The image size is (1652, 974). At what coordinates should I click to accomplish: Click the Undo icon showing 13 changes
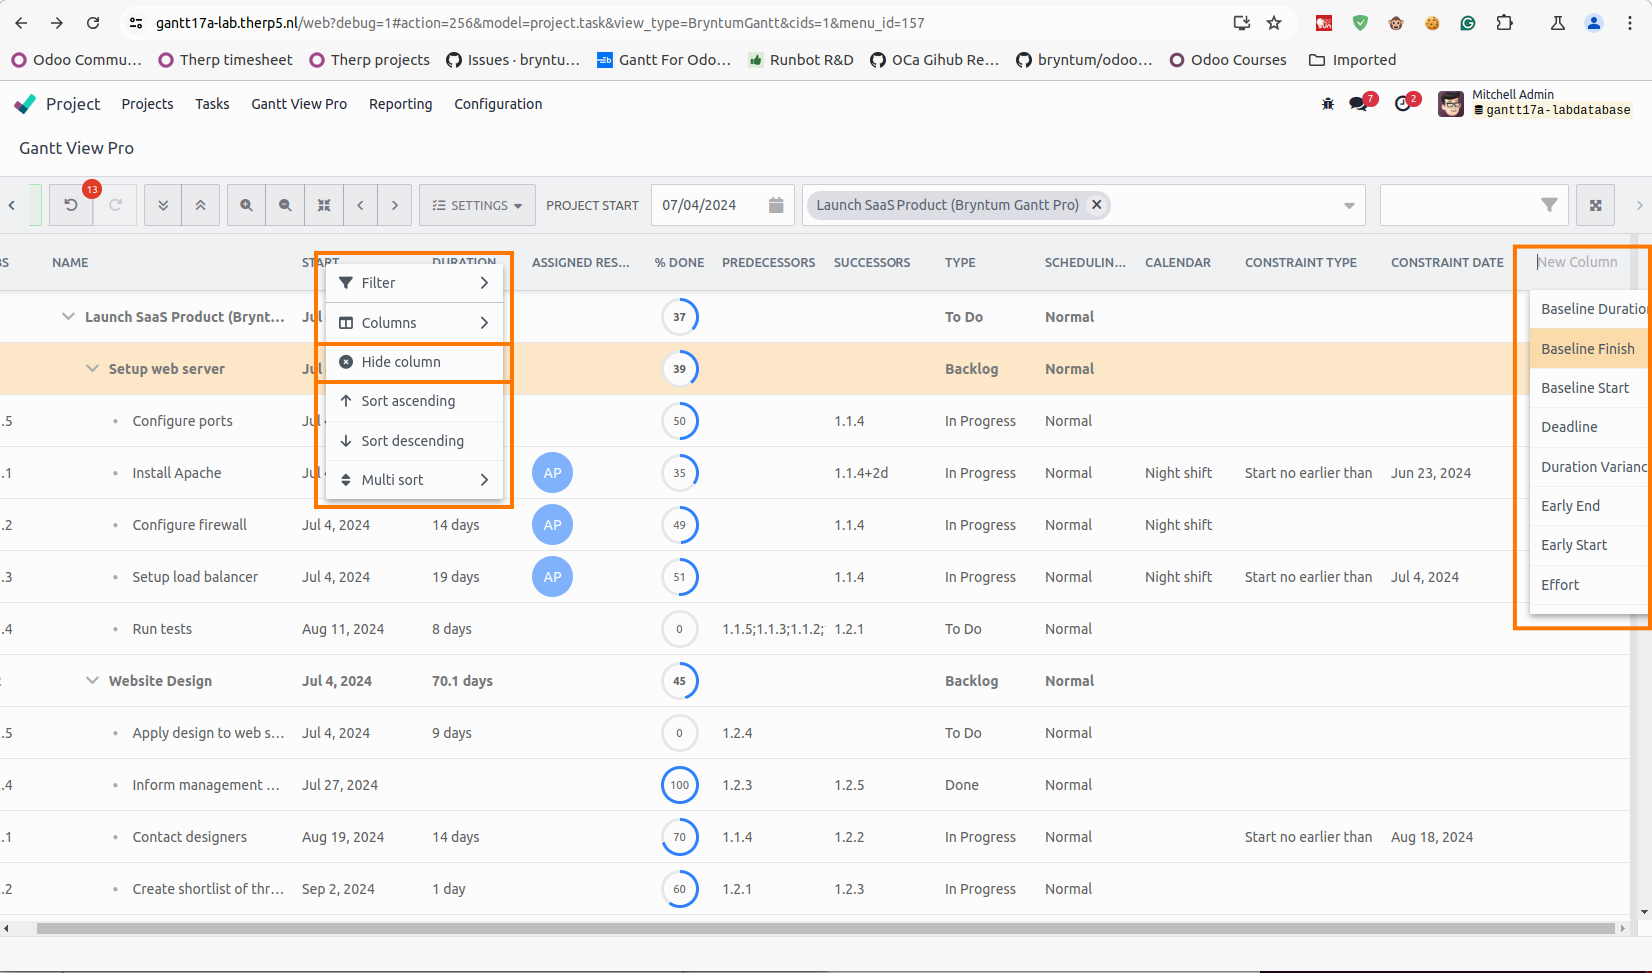[x=70, y=205]
